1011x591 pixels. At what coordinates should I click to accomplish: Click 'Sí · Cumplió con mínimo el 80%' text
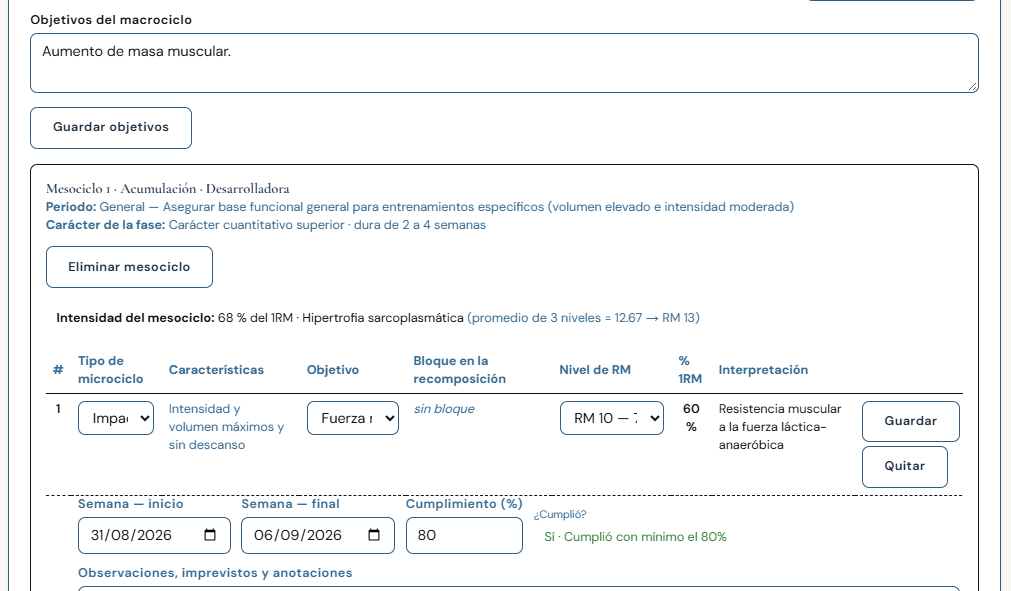click(635, 537)
